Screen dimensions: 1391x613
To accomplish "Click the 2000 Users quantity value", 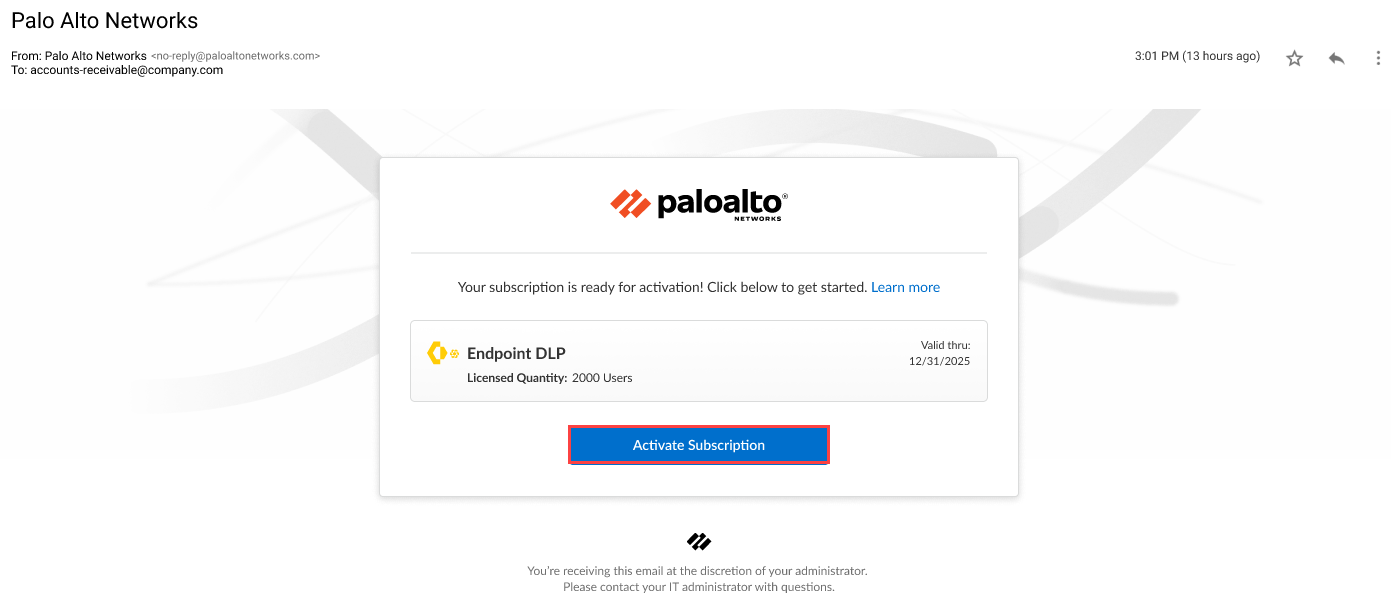I will click(x=602, y=378).
